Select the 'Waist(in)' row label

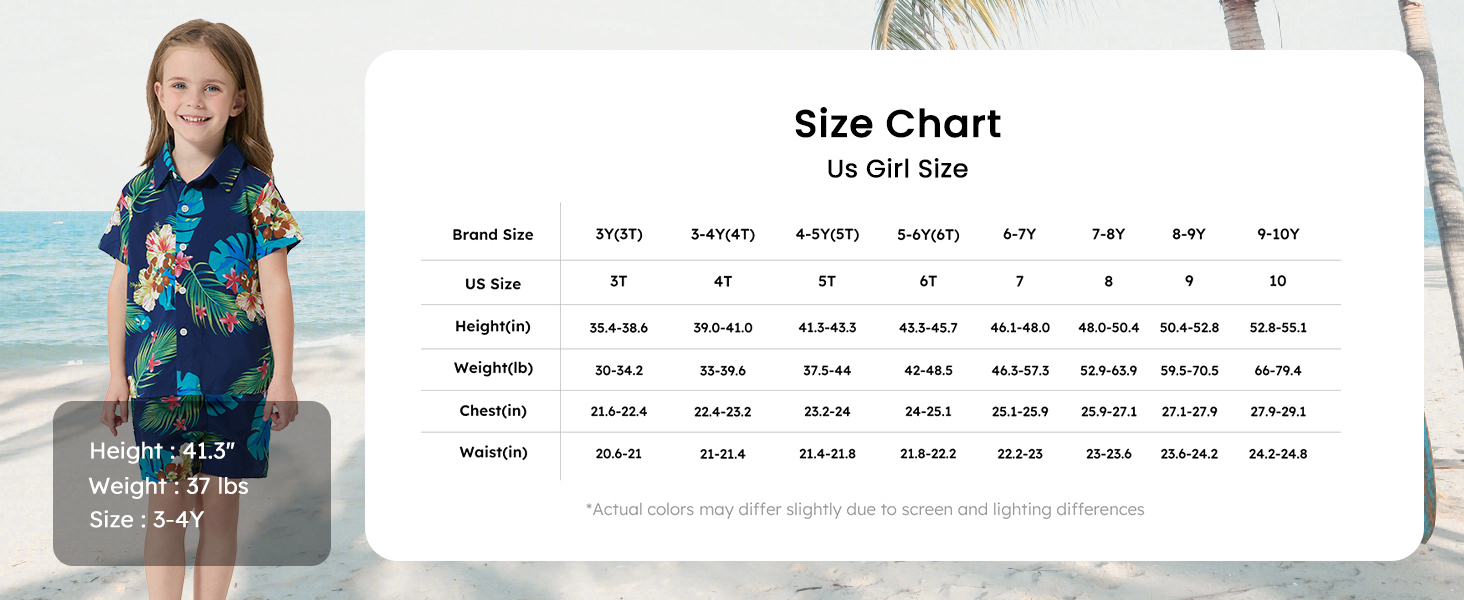[x=492, y=453]
